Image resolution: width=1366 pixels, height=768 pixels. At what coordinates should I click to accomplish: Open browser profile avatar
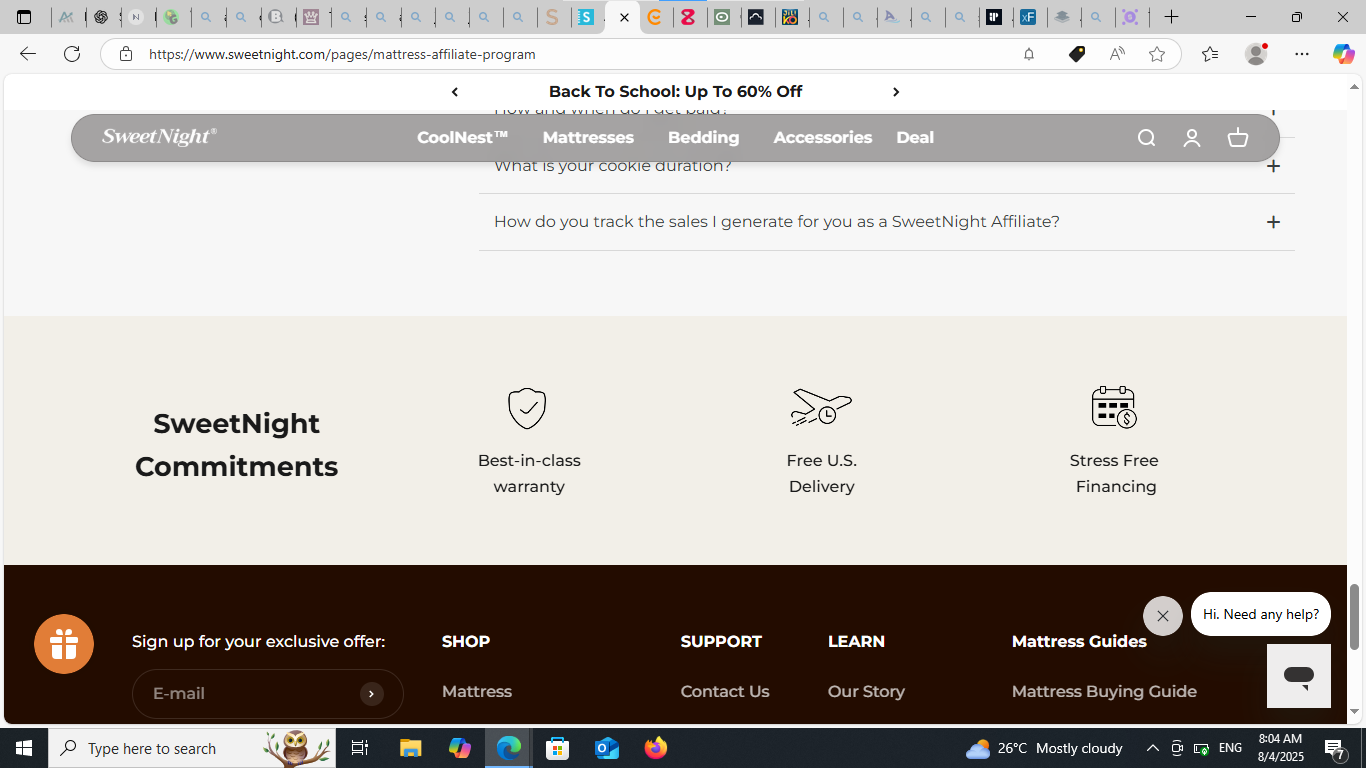1256,54
